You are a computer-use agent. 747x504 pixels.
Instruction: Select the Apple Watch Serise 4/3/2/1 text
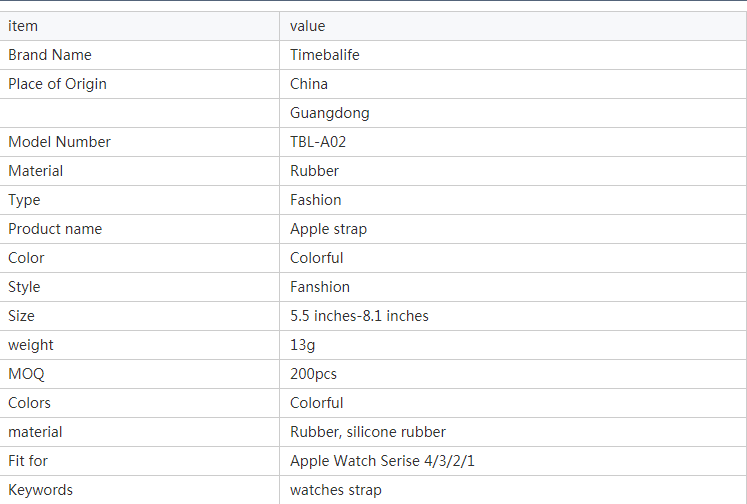pos(382,461)
